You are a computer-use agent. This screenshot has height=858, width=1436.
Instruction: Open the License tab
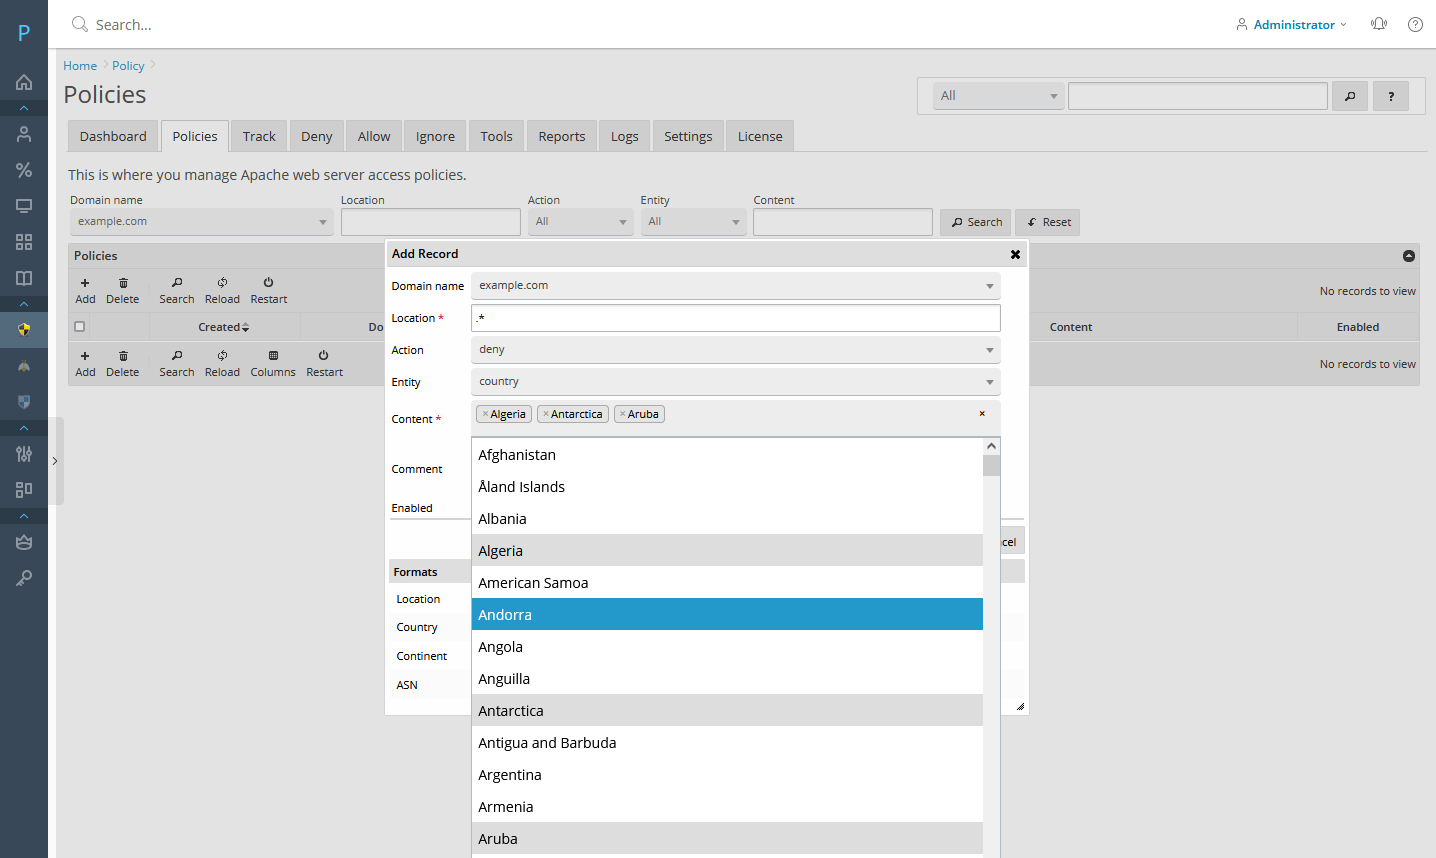[760, 136]
